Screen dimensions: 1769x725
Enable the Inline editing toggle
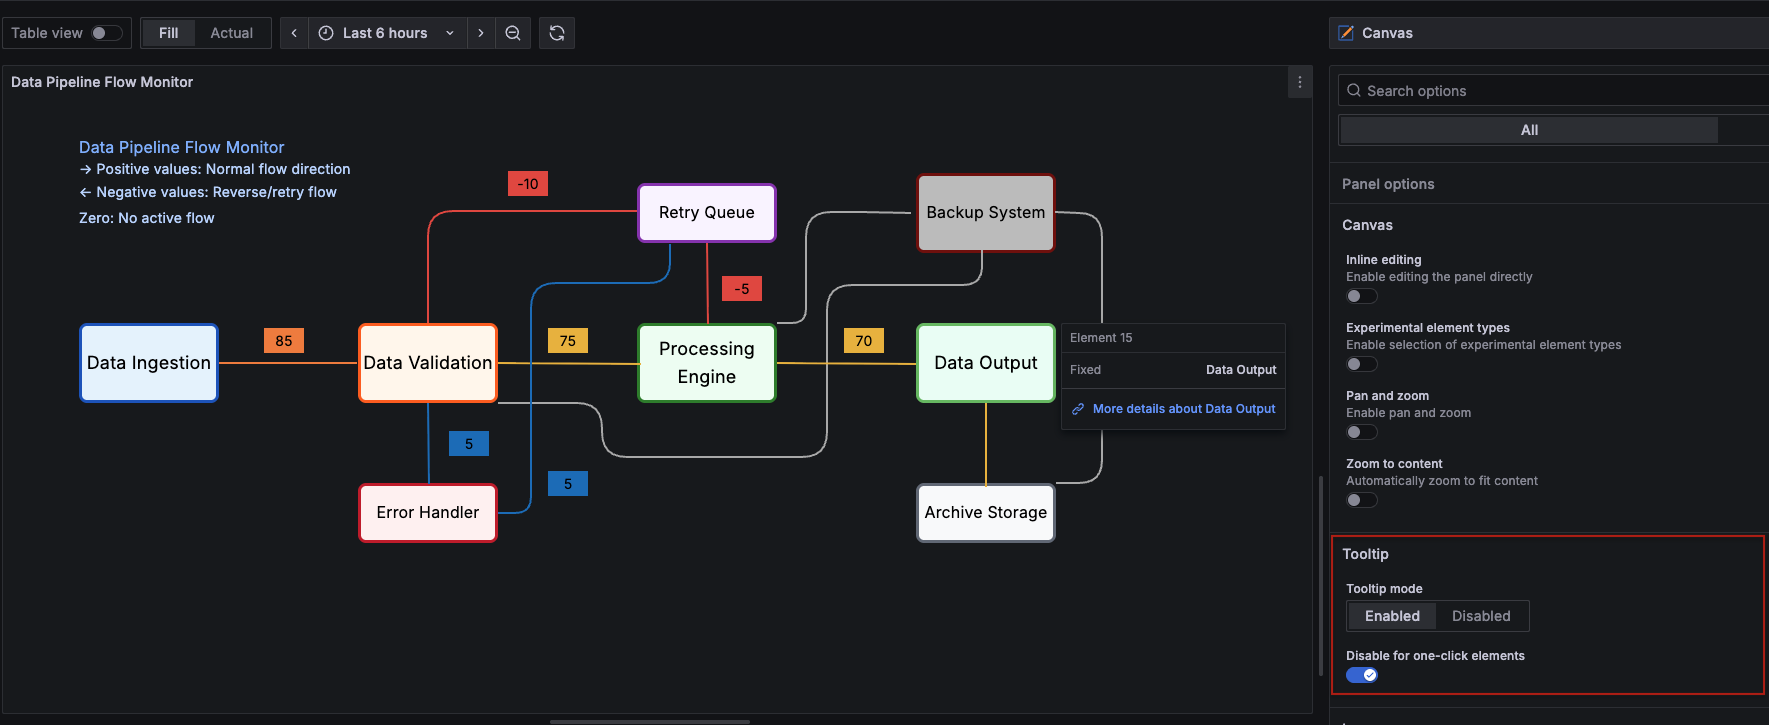(1361, 296)
